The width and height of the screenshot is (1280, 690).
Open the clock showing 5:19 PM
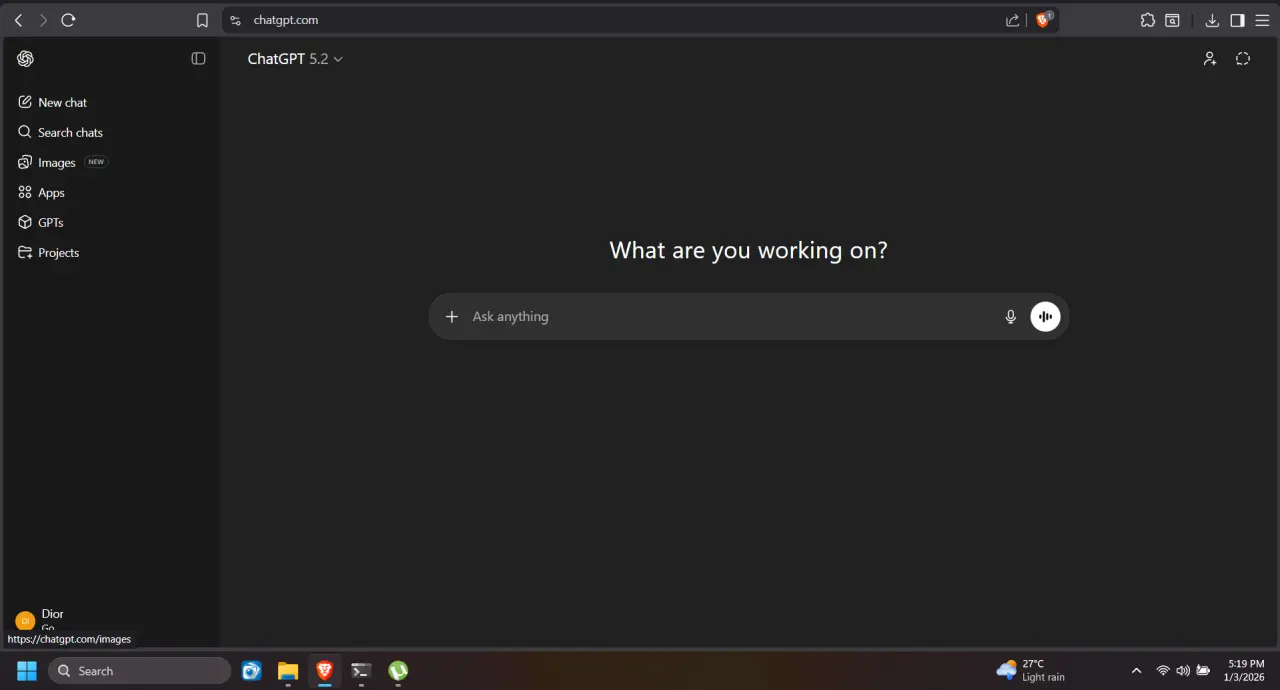tap(1245, 671)
